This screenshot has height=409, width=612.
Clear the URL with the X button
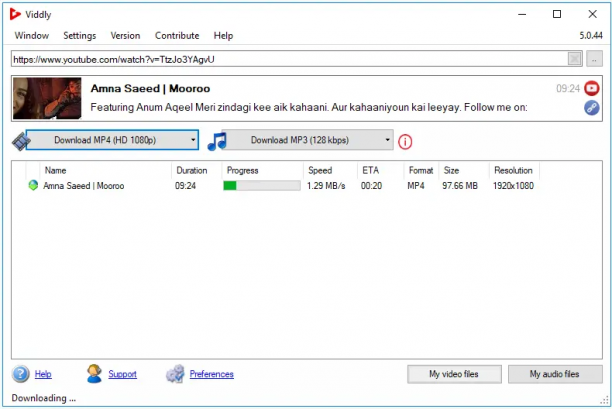click(x=575, y=59)
